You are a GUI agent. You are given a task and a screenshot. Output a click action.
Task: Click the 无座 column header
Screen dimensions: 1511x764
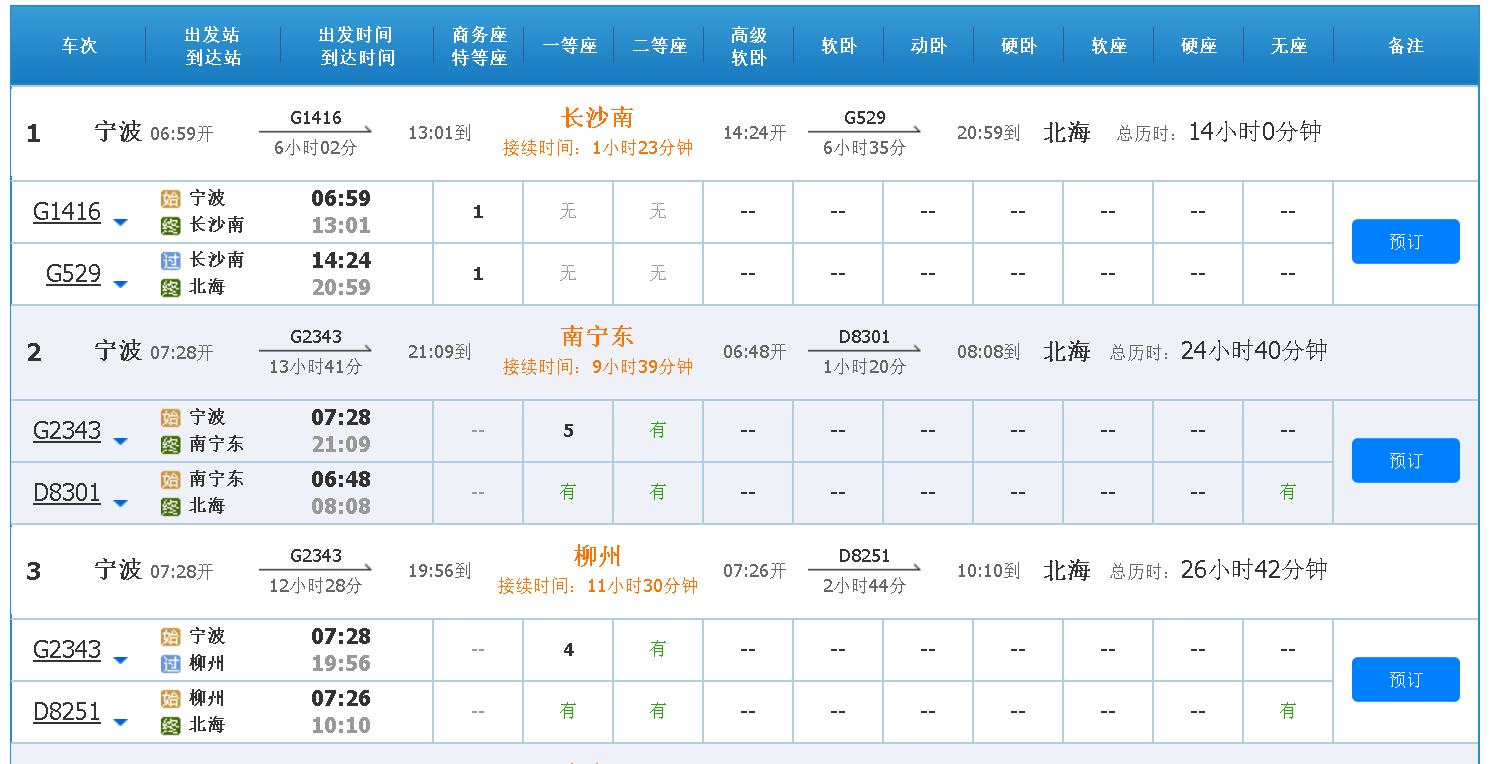[x=1288, y=46]
